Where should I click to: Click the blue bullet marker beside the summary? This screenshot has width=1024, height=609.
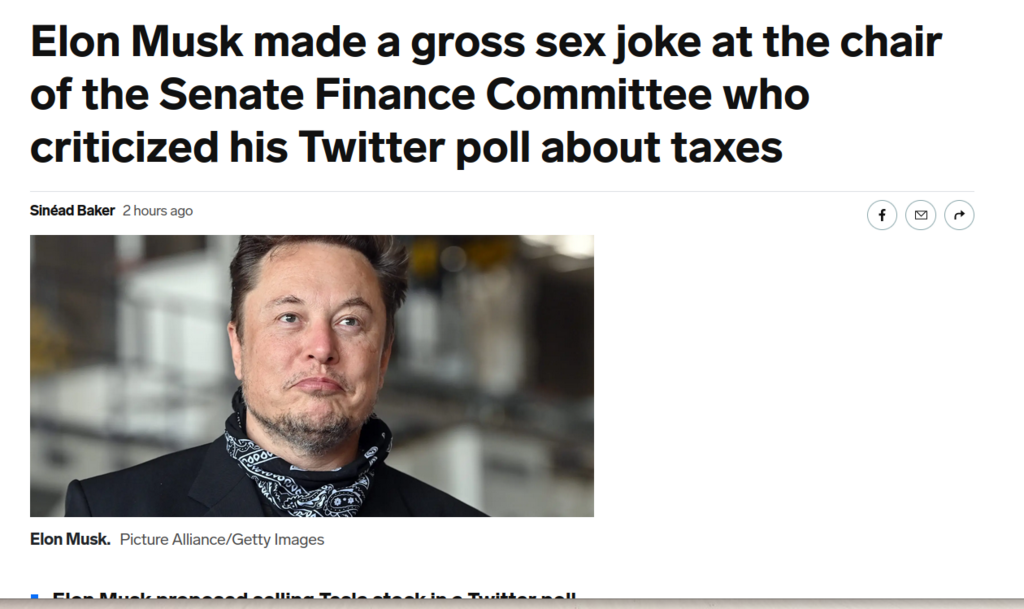[35, 596]
